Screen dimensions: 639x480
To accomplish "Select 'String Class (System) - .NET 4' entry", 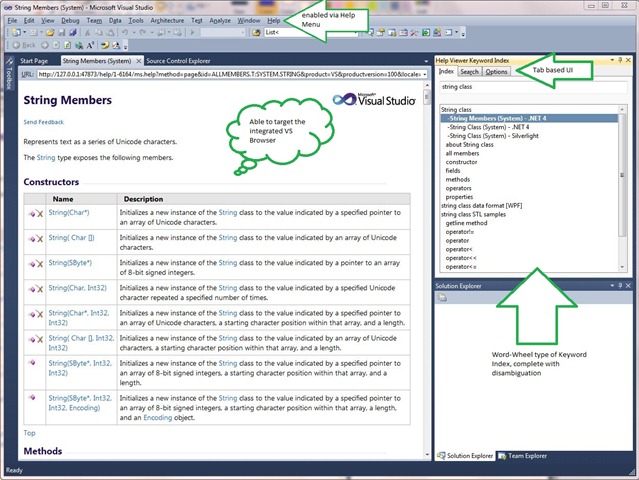I will [488, 127].
